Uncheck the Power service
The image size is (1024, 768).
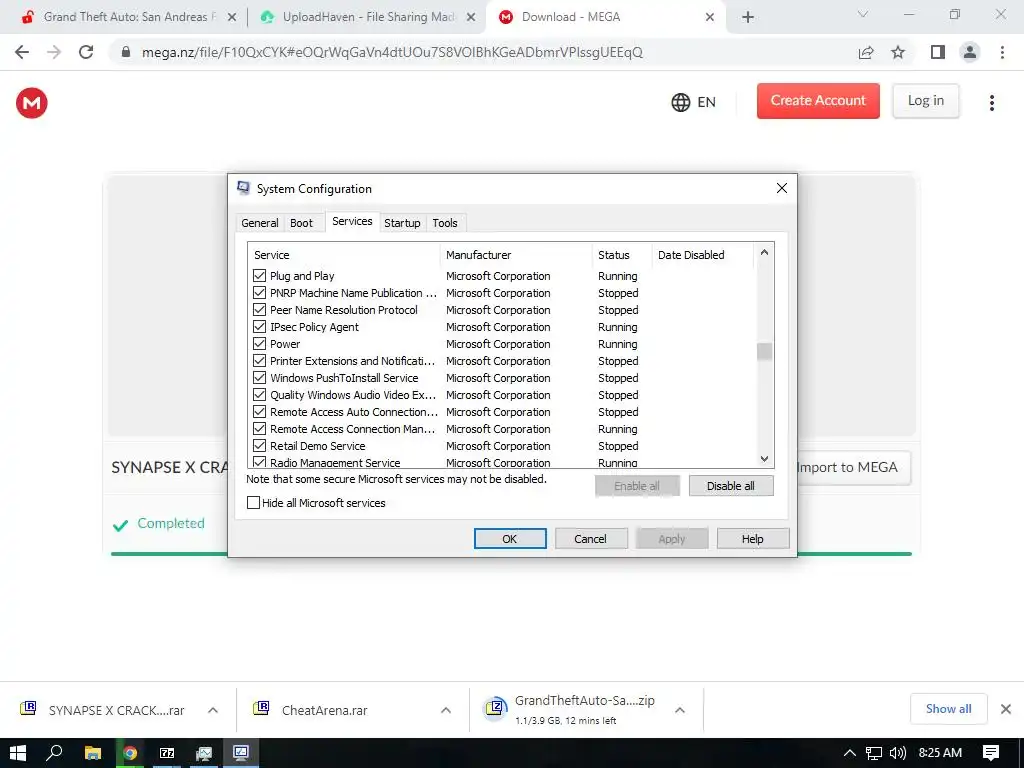(x=259, y=344)
